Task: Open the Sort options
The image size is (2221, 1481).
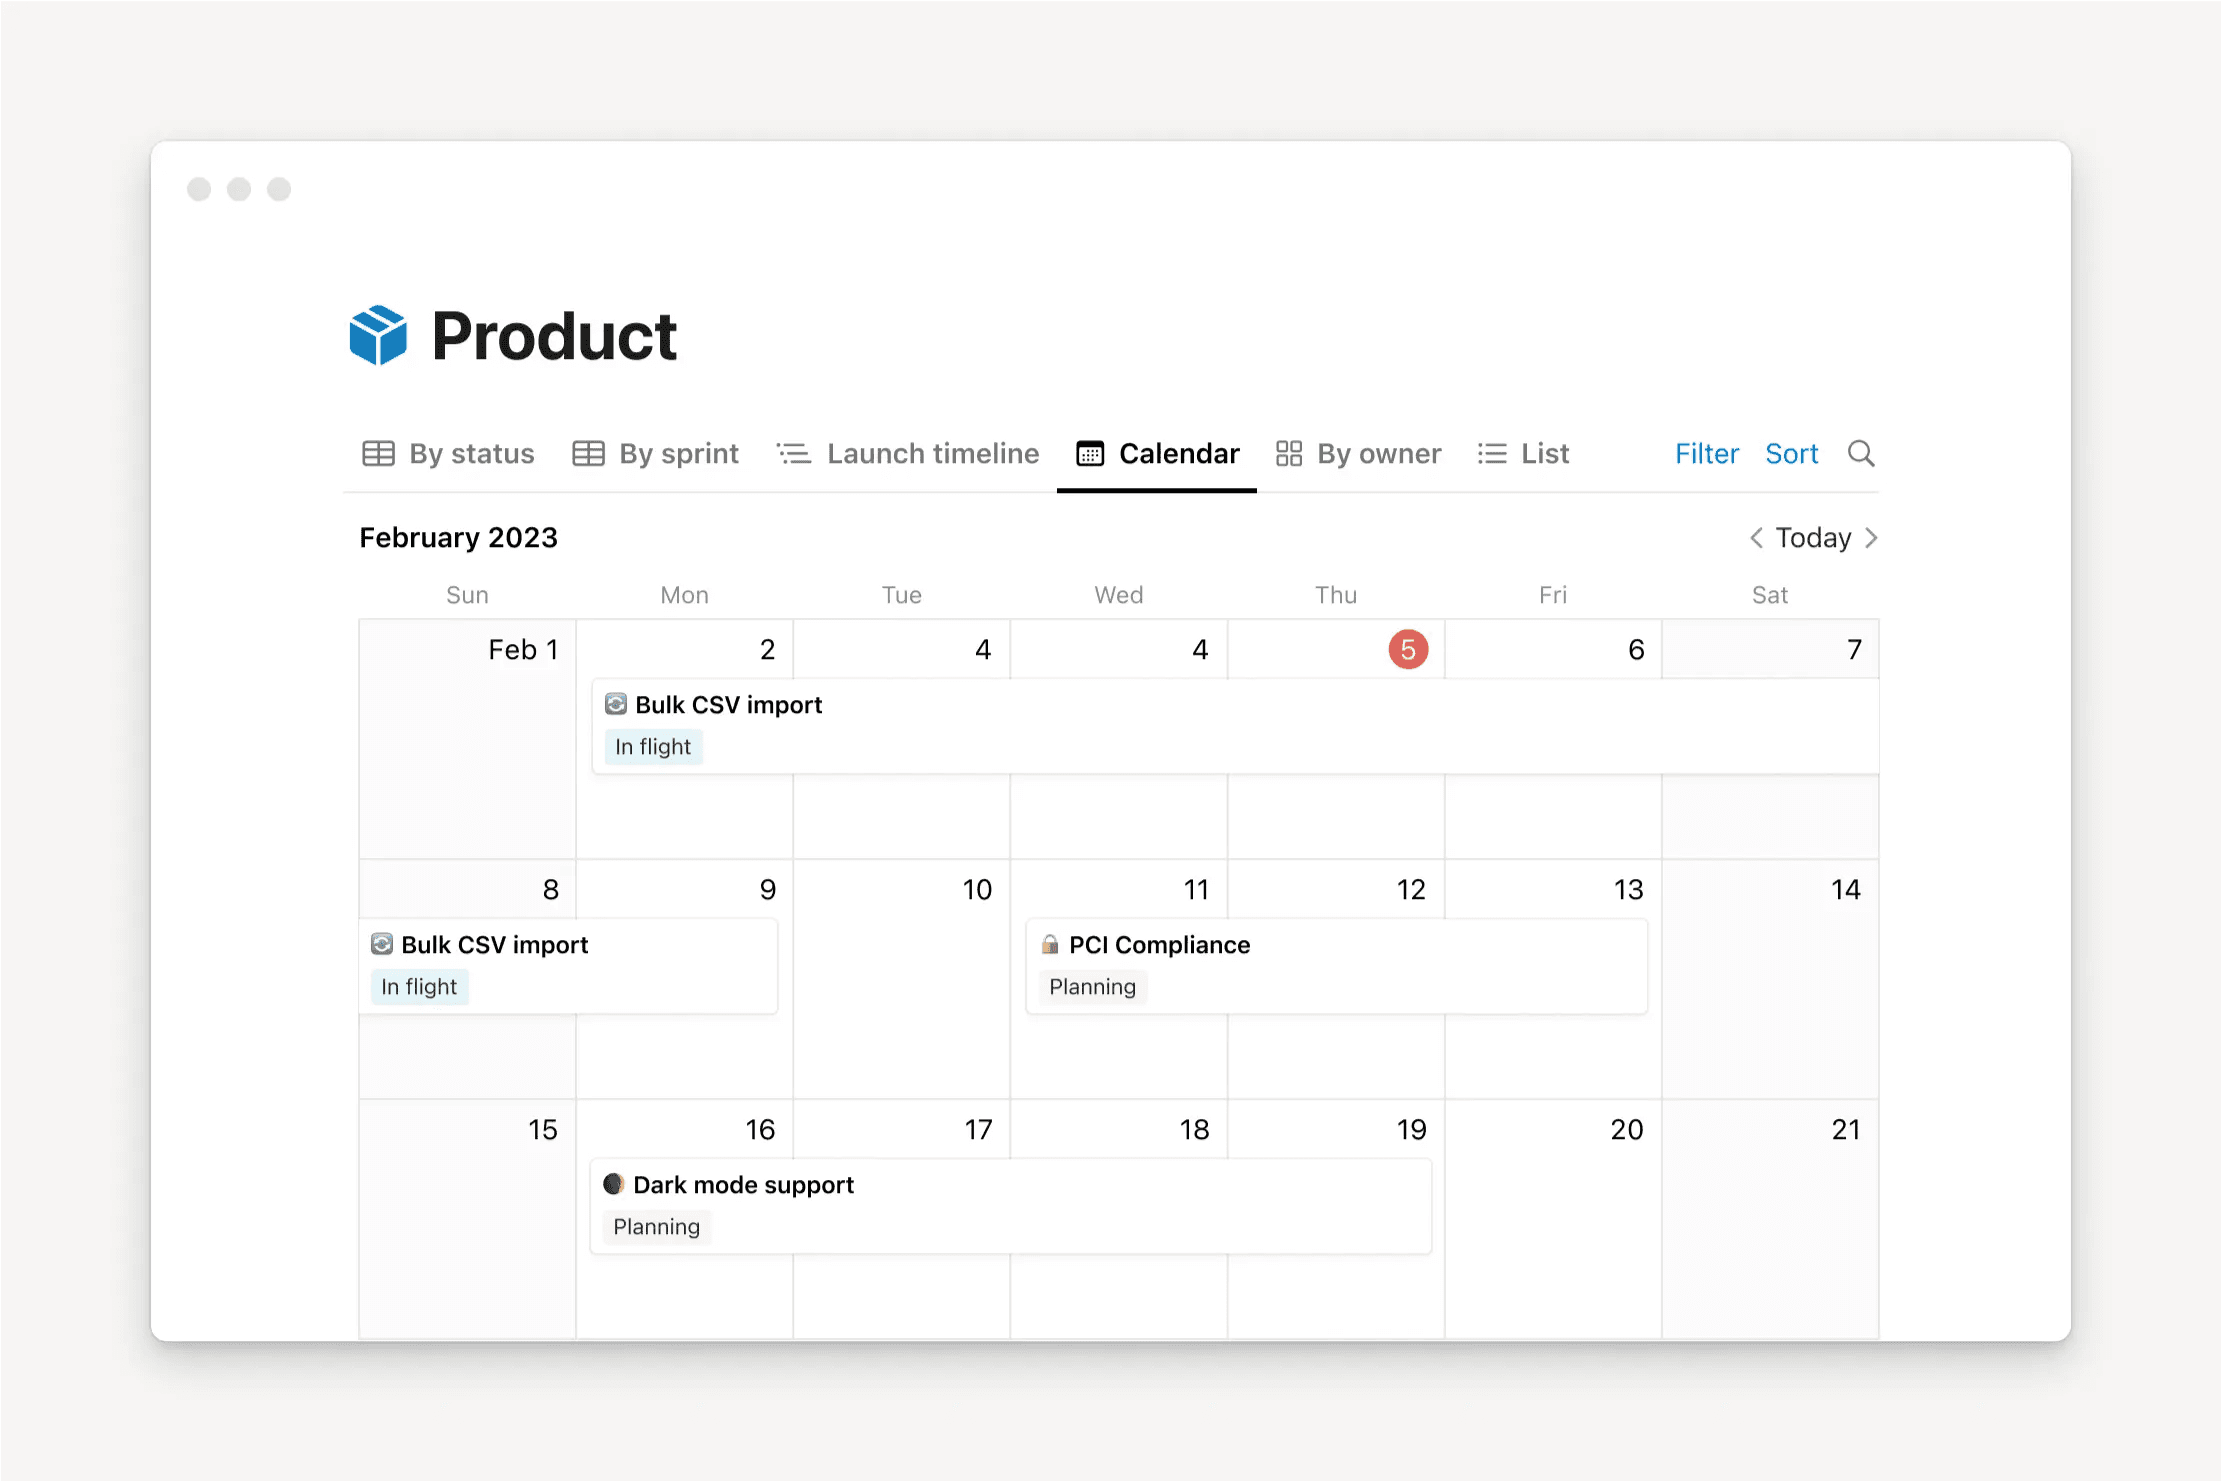Action: (1791, 453)
